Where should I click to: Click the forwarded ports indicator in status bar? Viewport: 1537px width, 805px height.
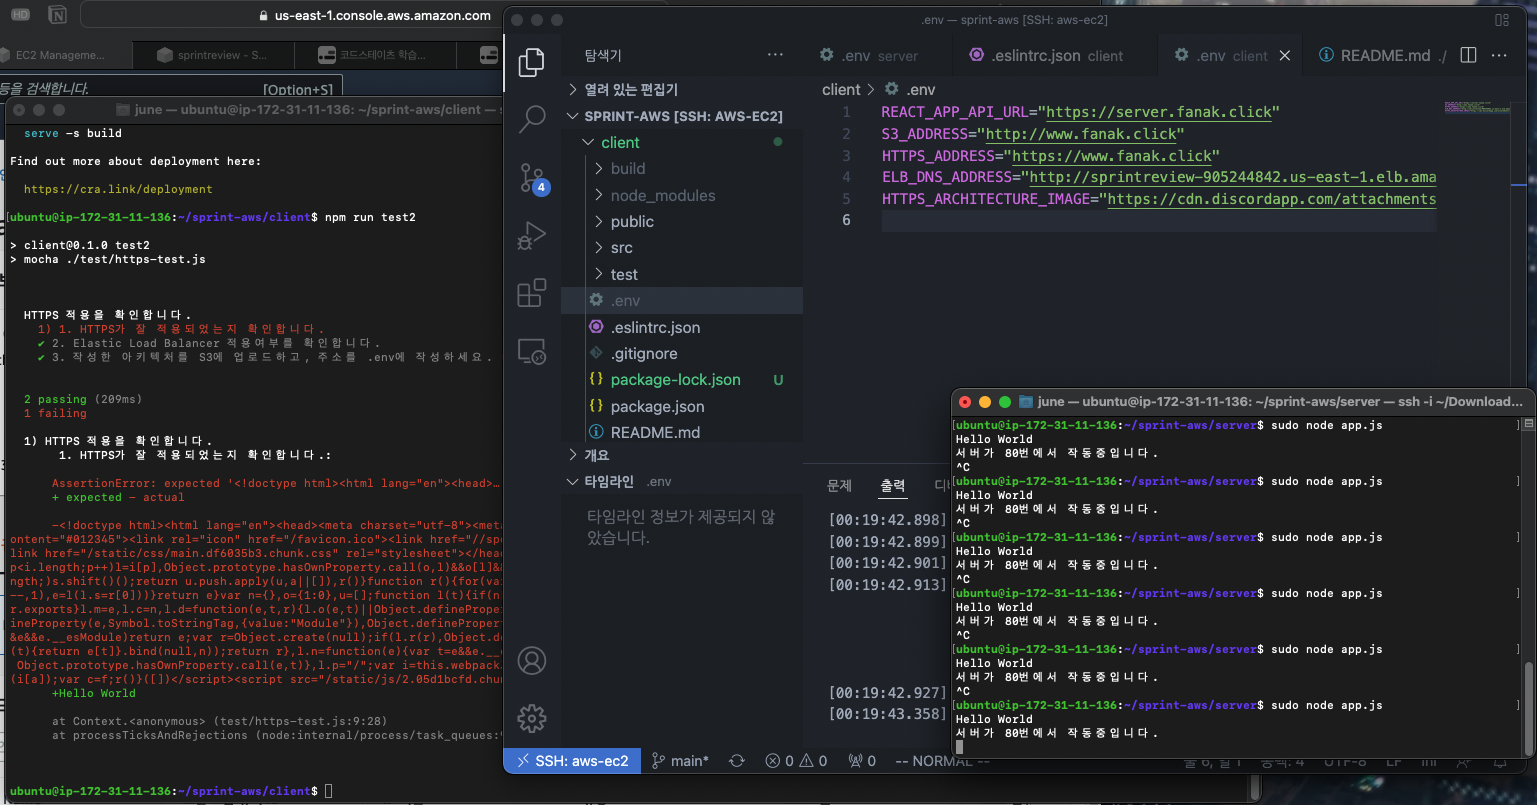(862, 761)
